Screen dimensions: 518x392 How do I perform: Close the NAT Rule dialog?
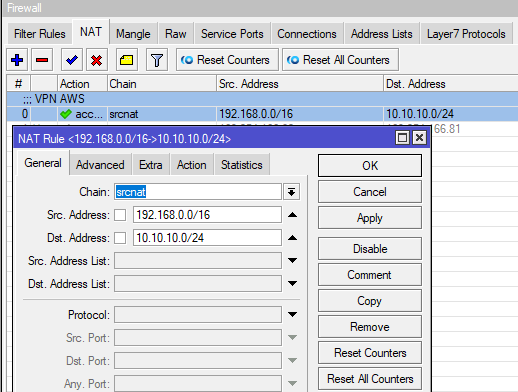pos(420,138)
